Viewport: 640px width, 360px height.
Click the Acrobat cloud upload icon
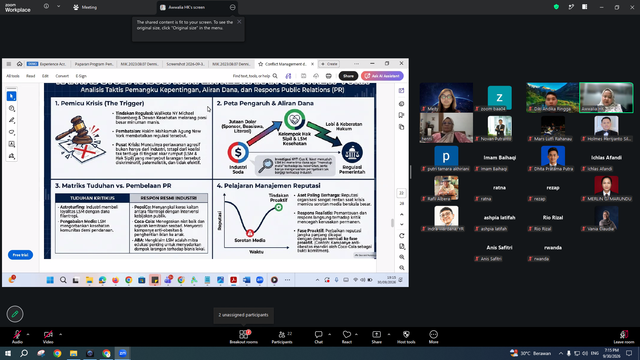coord(316,76)
